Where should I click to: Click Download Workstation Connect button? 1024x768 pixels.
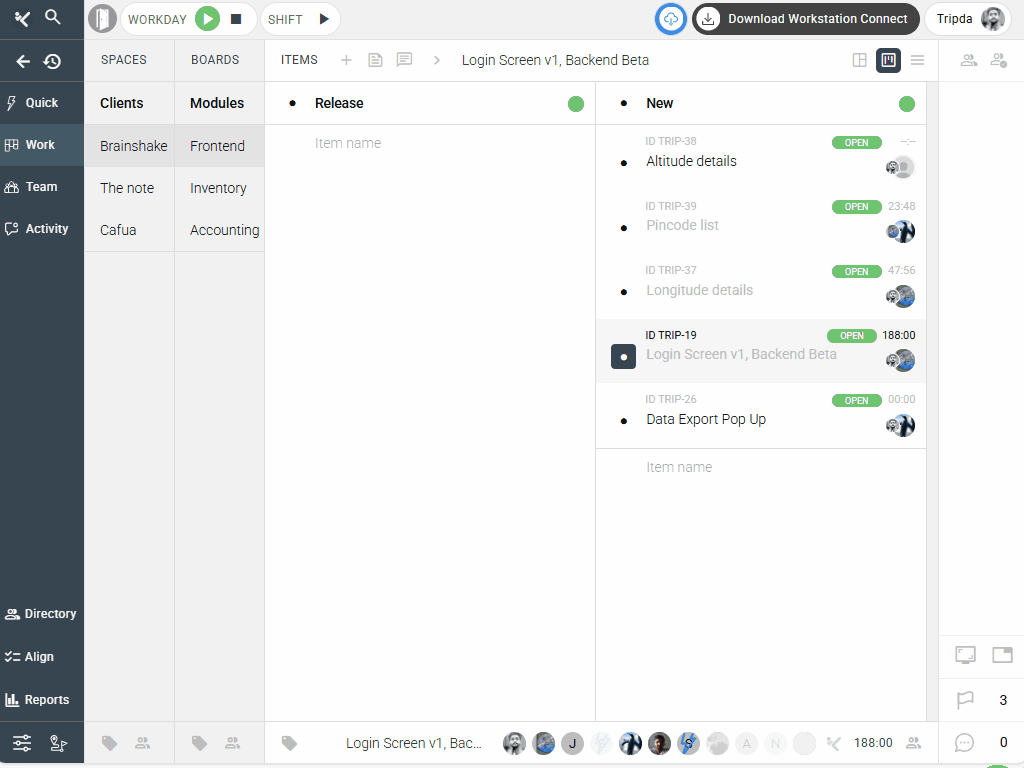tap(805, 19)
